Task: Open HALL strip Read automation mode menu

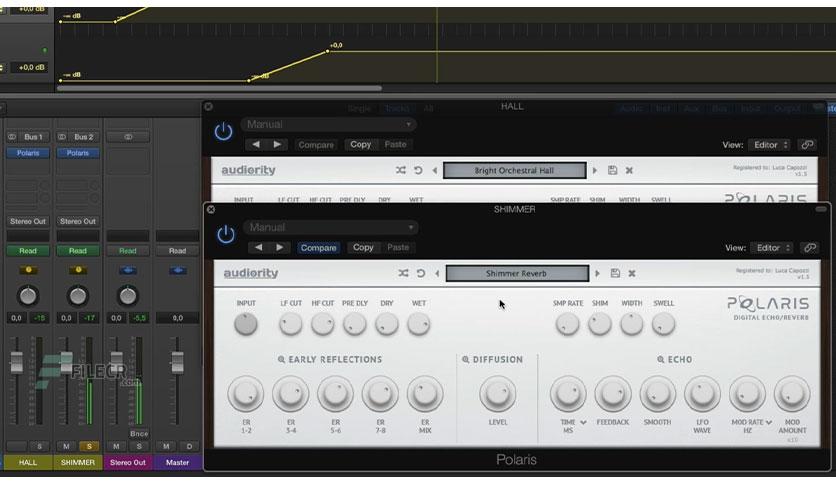Action: 28,251
